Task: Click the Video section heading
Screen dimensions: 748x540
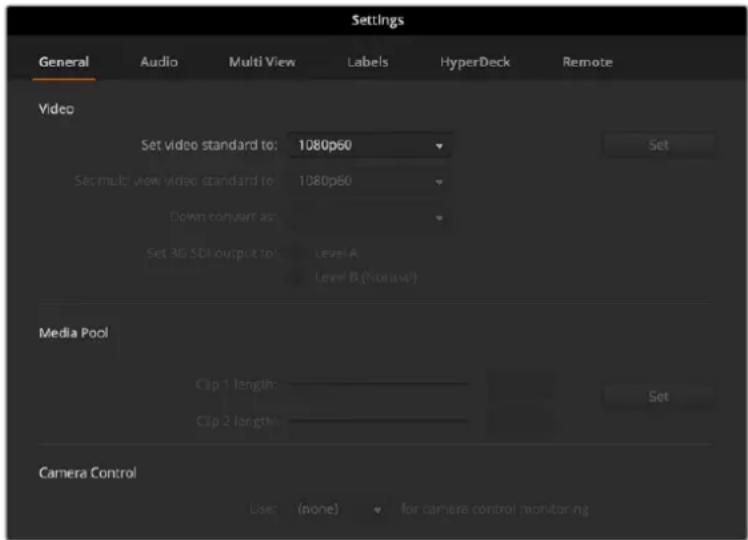Action: tap(56, 109)
